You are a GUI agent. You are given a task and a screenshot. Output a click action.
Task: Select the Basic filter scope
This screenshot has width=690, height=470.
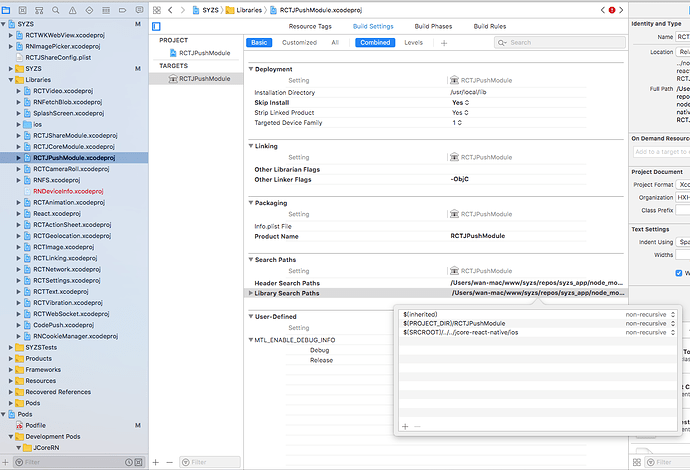[x=259, y=43]
